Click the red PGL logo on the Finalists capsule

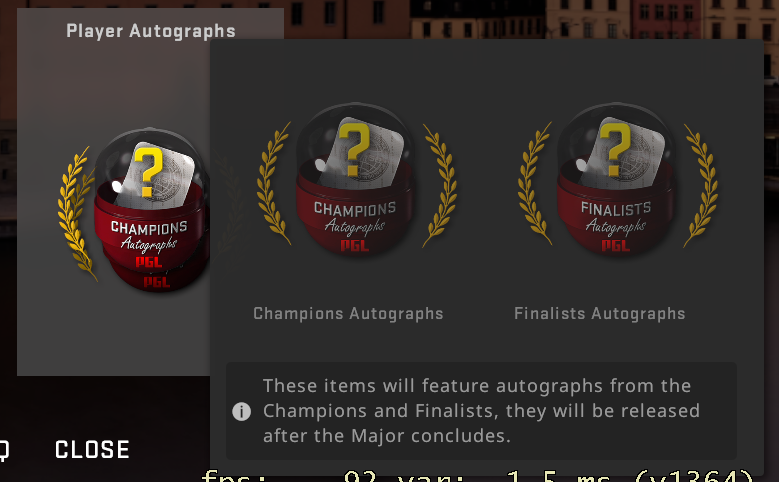point(616,245)
